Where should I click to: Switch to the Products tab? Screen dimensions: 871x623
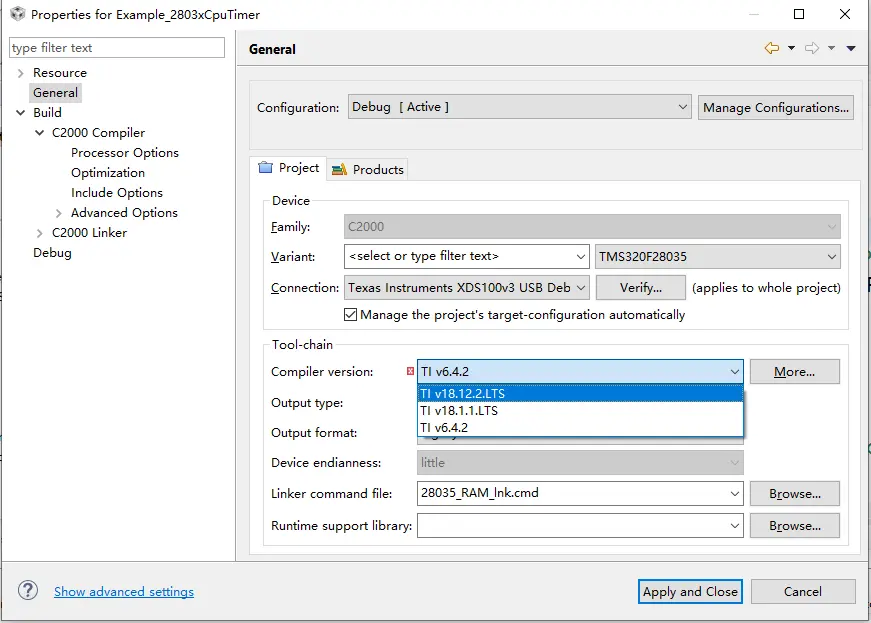click(368, 169)
